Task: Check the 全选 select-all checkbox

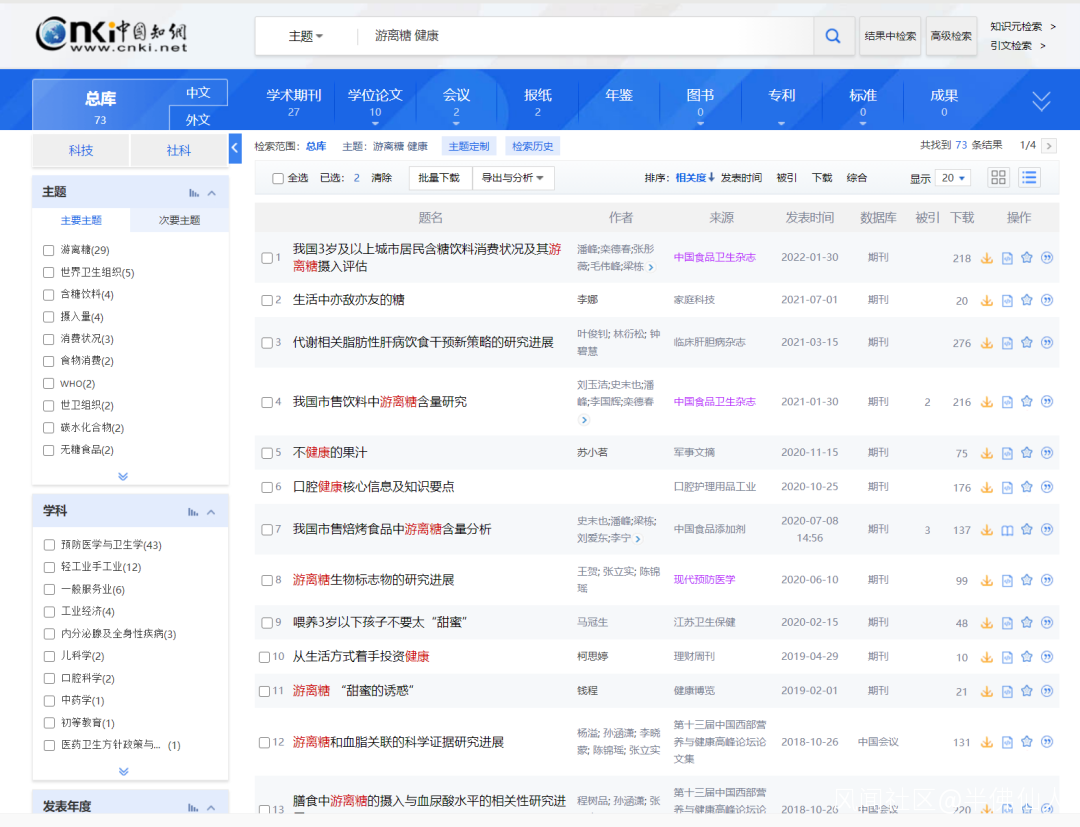Action: click(x=278, y=178)
